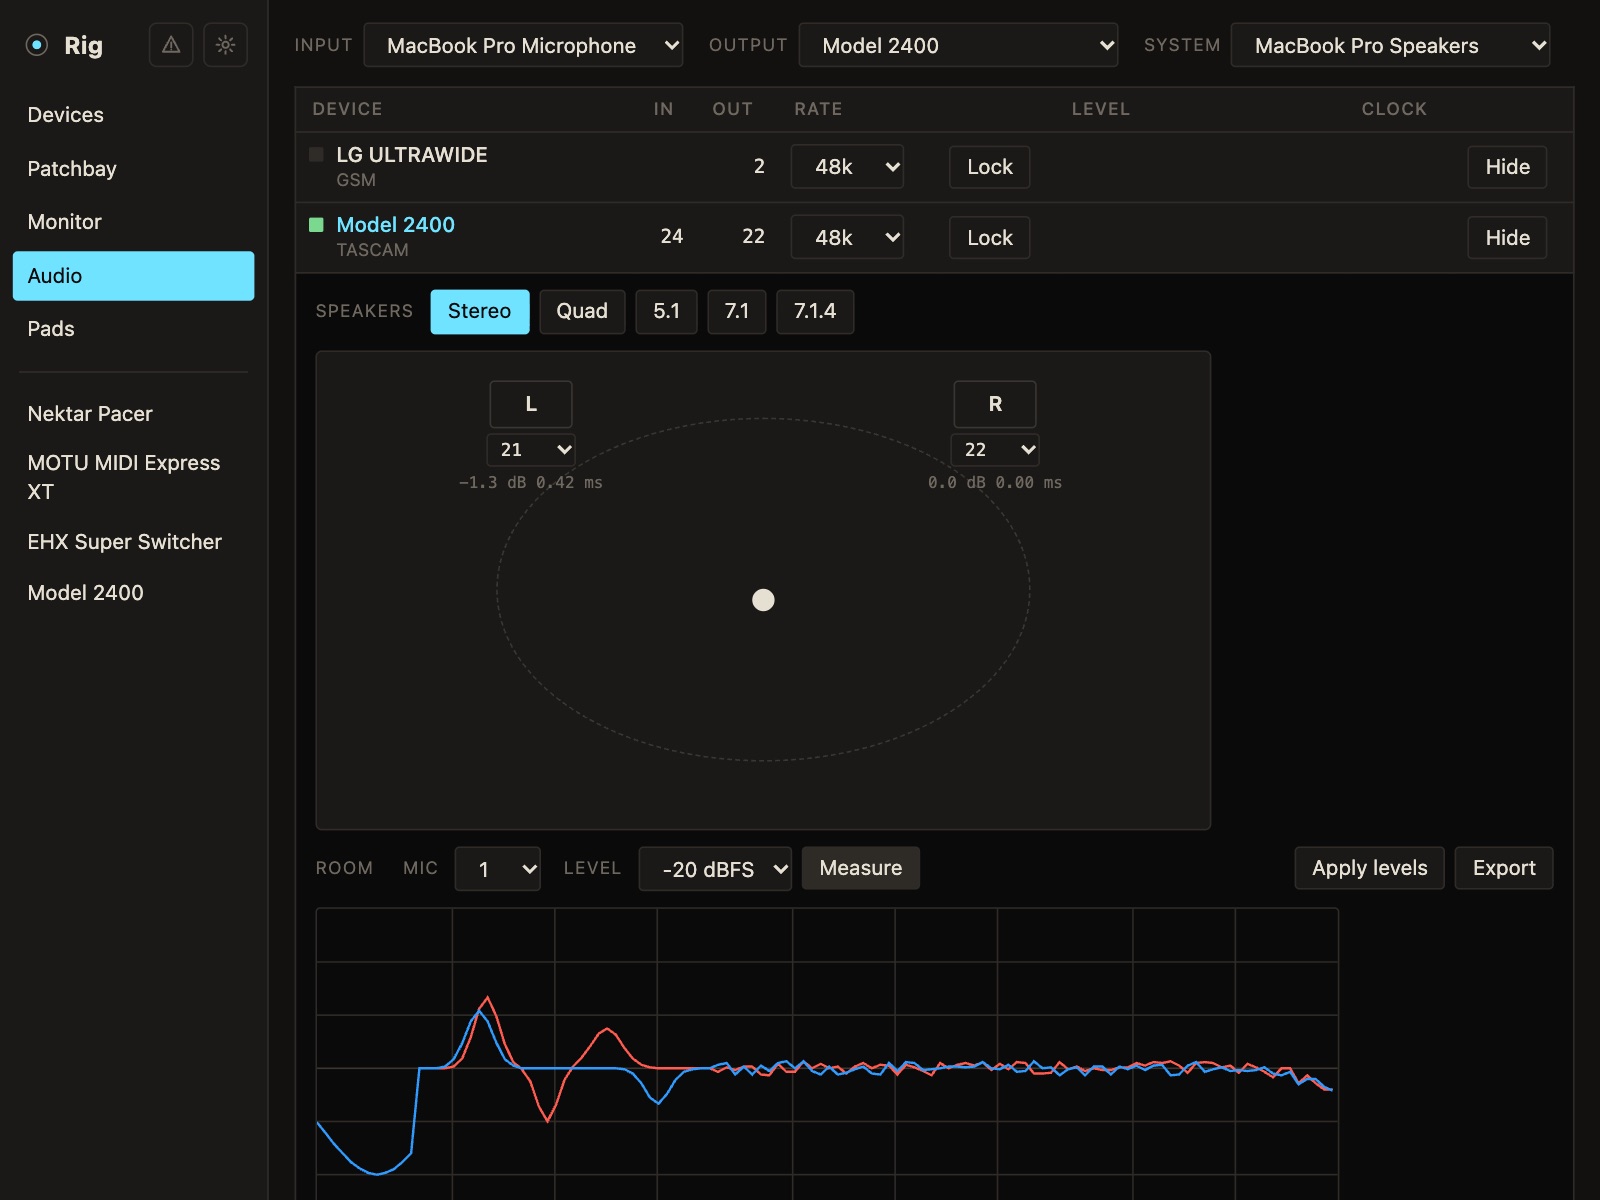Open the LEVEL -20 dBFS dropdown
This screenshot has height=1200, width=1600.
715,869
